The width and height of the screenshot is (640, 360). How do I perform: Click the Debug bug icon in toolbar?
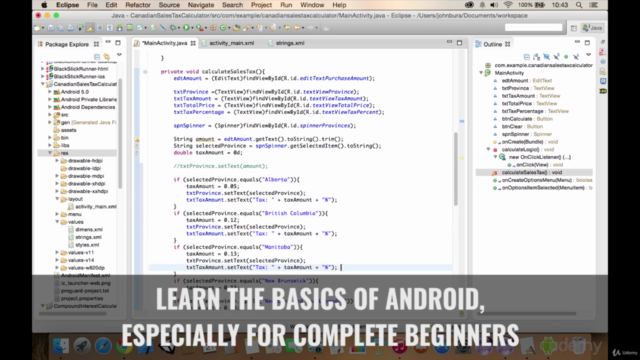point(173,28)
